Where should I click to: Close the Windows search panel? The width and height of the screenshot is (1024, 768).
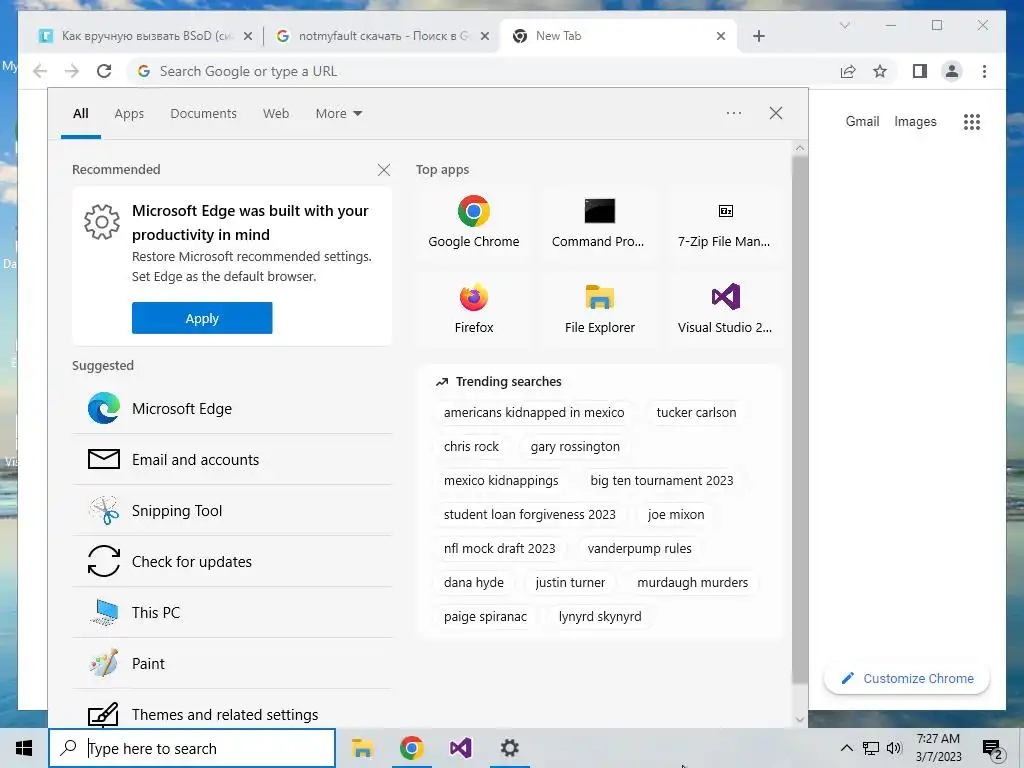(x=775, y=113)
